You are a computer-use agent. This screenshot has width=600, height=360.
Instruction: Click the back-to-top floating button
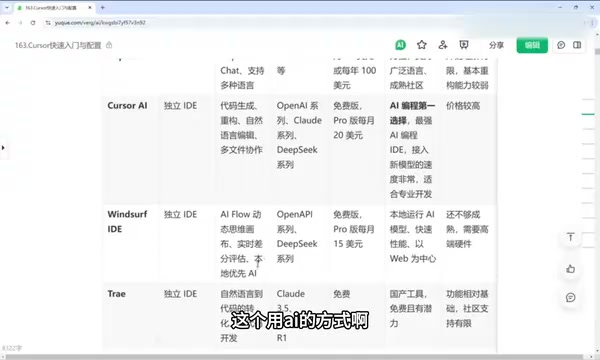point(571,237)
